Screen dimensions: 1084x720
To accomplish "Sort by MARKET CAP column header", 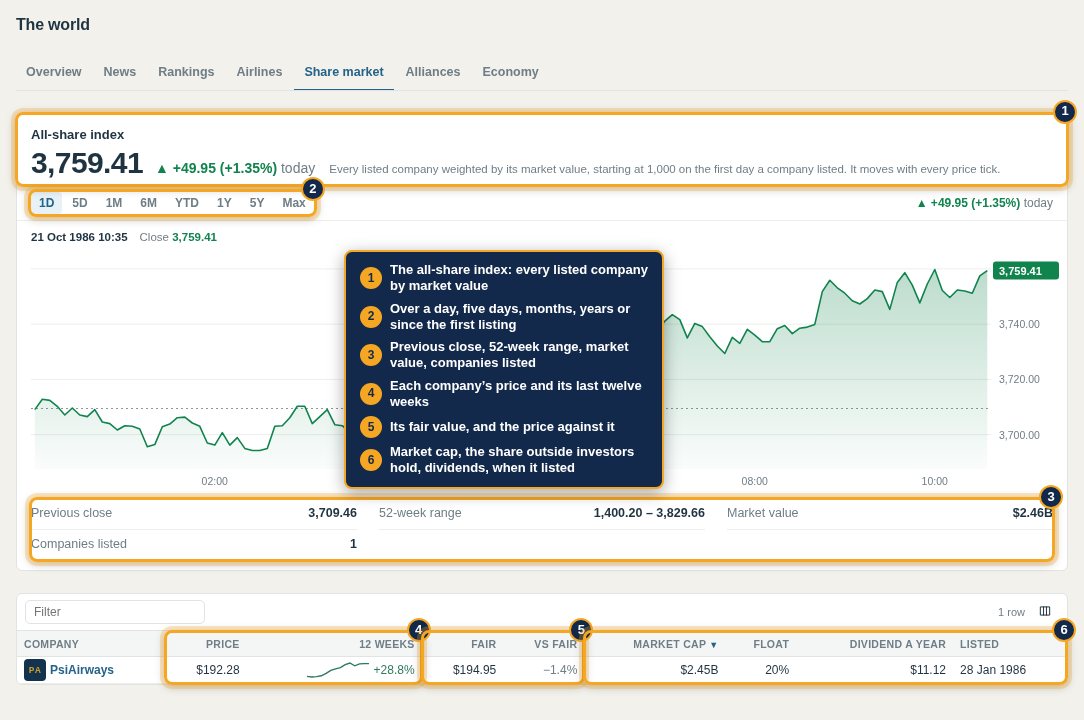I will pyautogui.click(x=675, y=644).
